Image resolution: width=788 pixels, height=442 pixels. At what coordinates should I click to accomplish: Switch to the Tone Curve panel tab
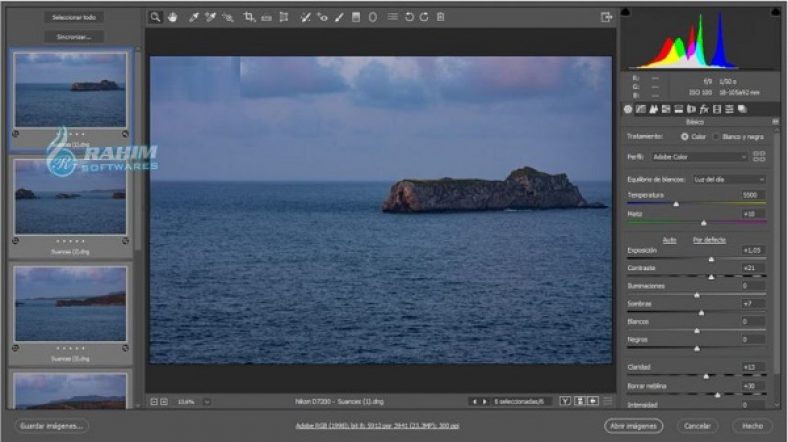(641, 108)
